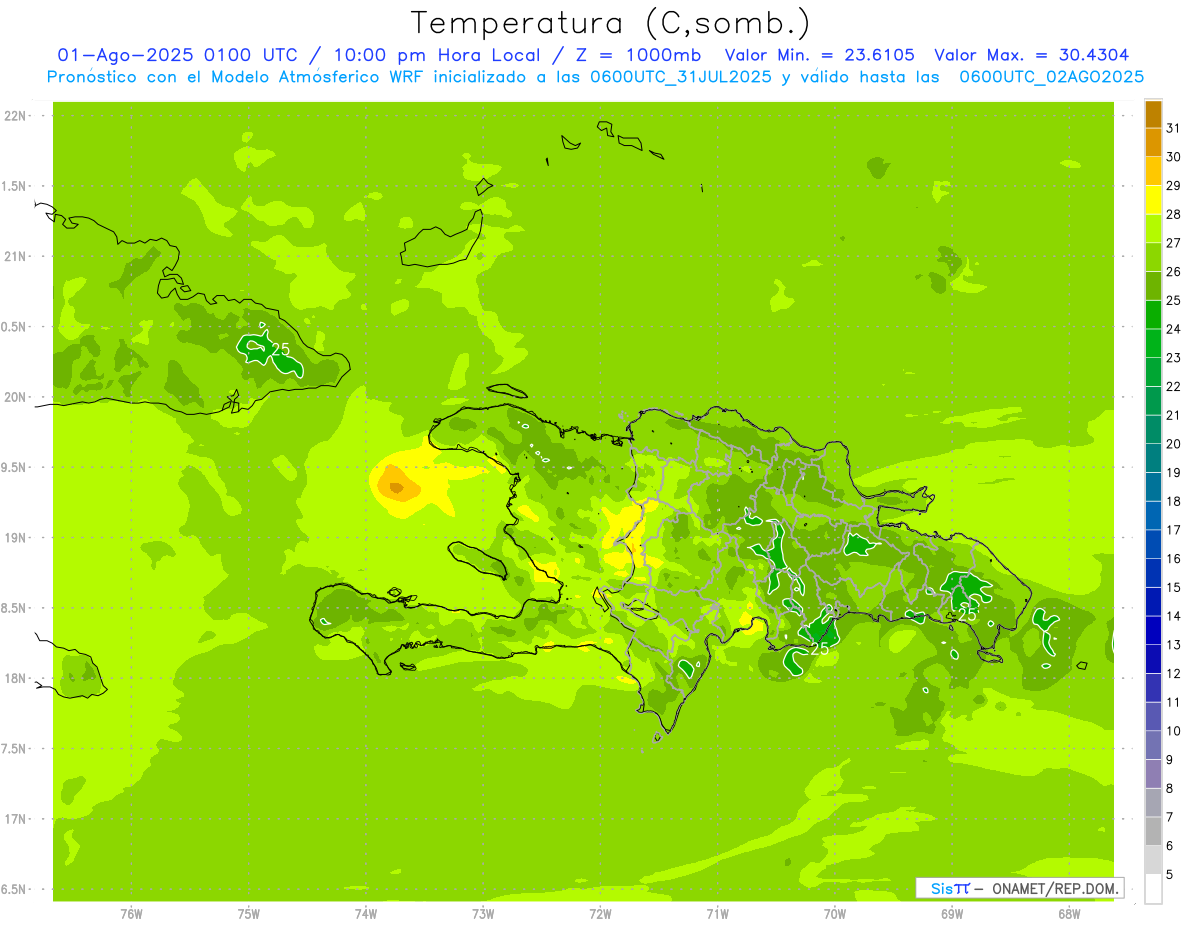1200x927 pixels.
Task: Click the purple swatch between 8 and 9
Action: pyautogui.click(x=1153, y=774)
